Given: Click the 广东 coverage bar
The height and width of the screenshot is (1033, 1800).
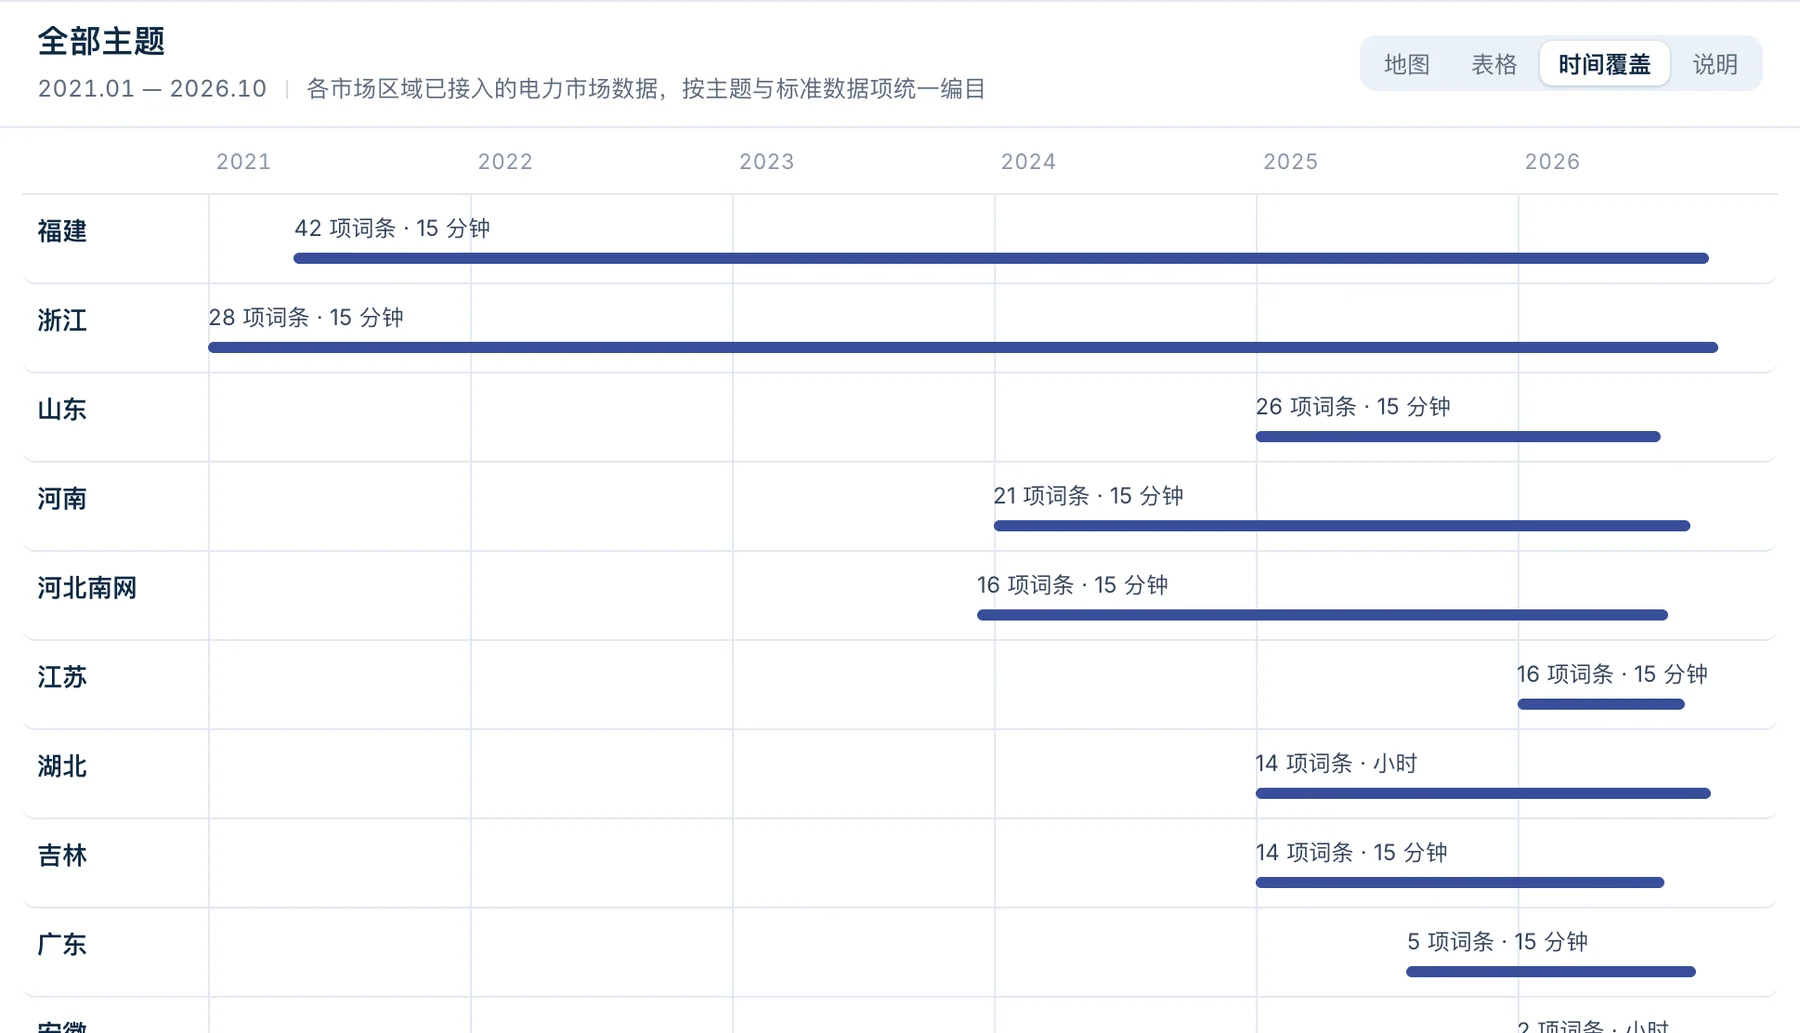Looking at the screenshot, I should 1551,971.
